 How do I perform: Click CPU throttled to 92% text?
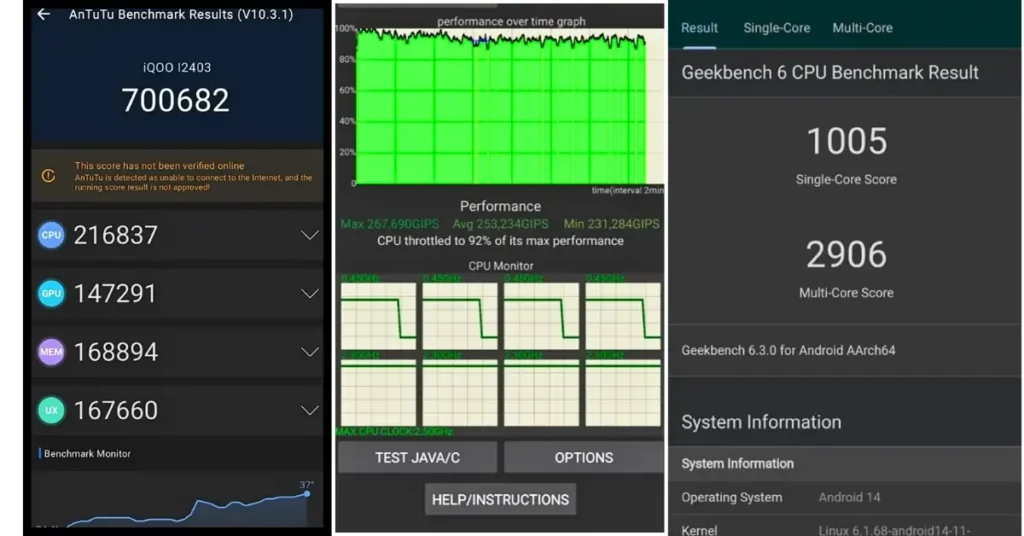click(500, 241)
